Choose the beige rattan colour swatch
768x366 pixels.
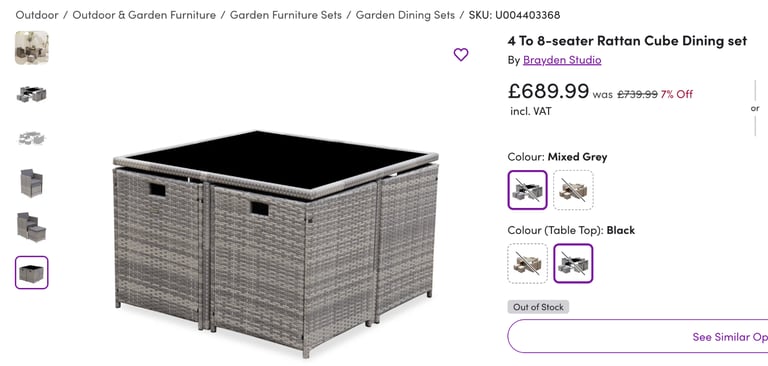[573, 190]
